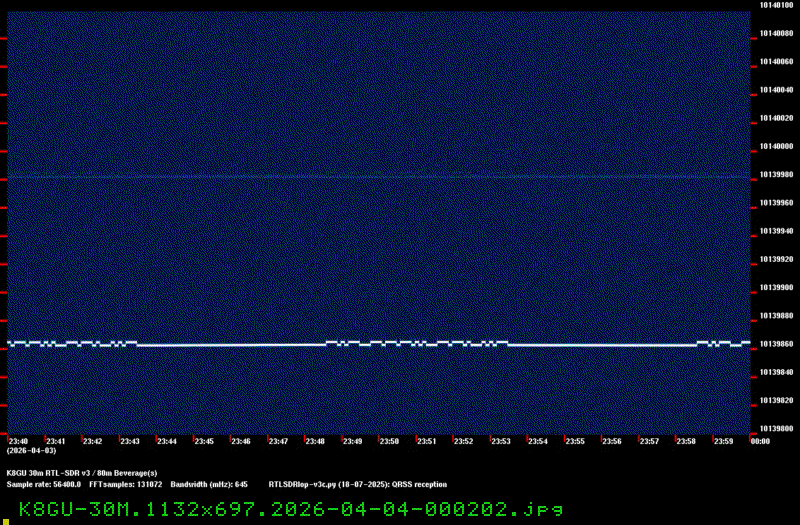The width and height of the screenshot is (800, 525).
Task: Click the 23:43 time axis label
Action: point(130,441)
